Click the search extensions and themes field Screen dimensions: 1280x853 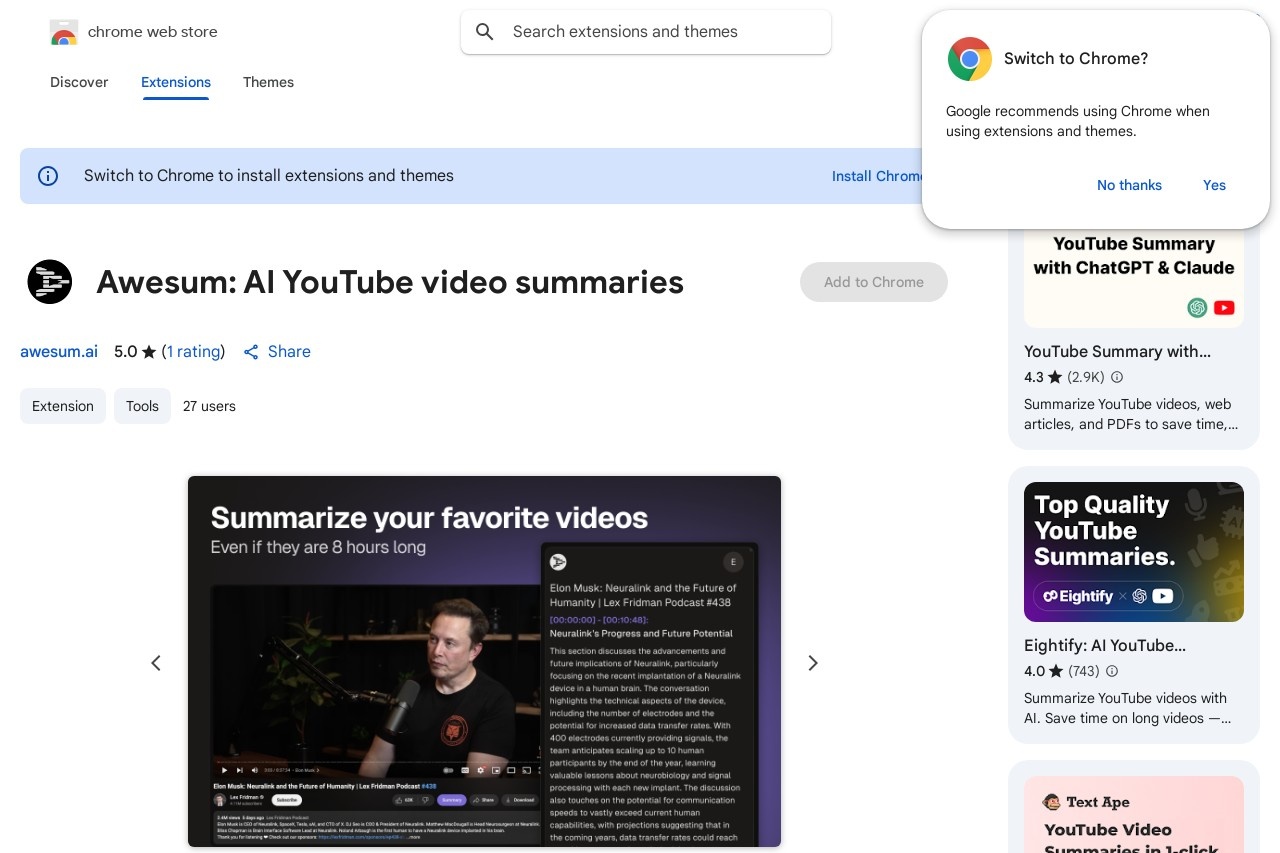tap(646, 32)
